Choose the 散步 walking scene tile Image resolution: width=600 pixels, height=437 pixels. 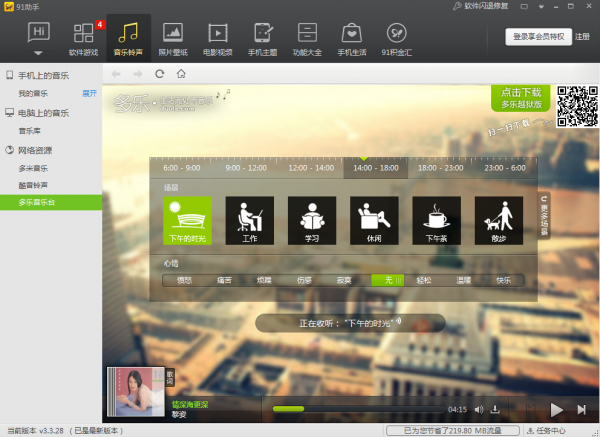point(499,220)
